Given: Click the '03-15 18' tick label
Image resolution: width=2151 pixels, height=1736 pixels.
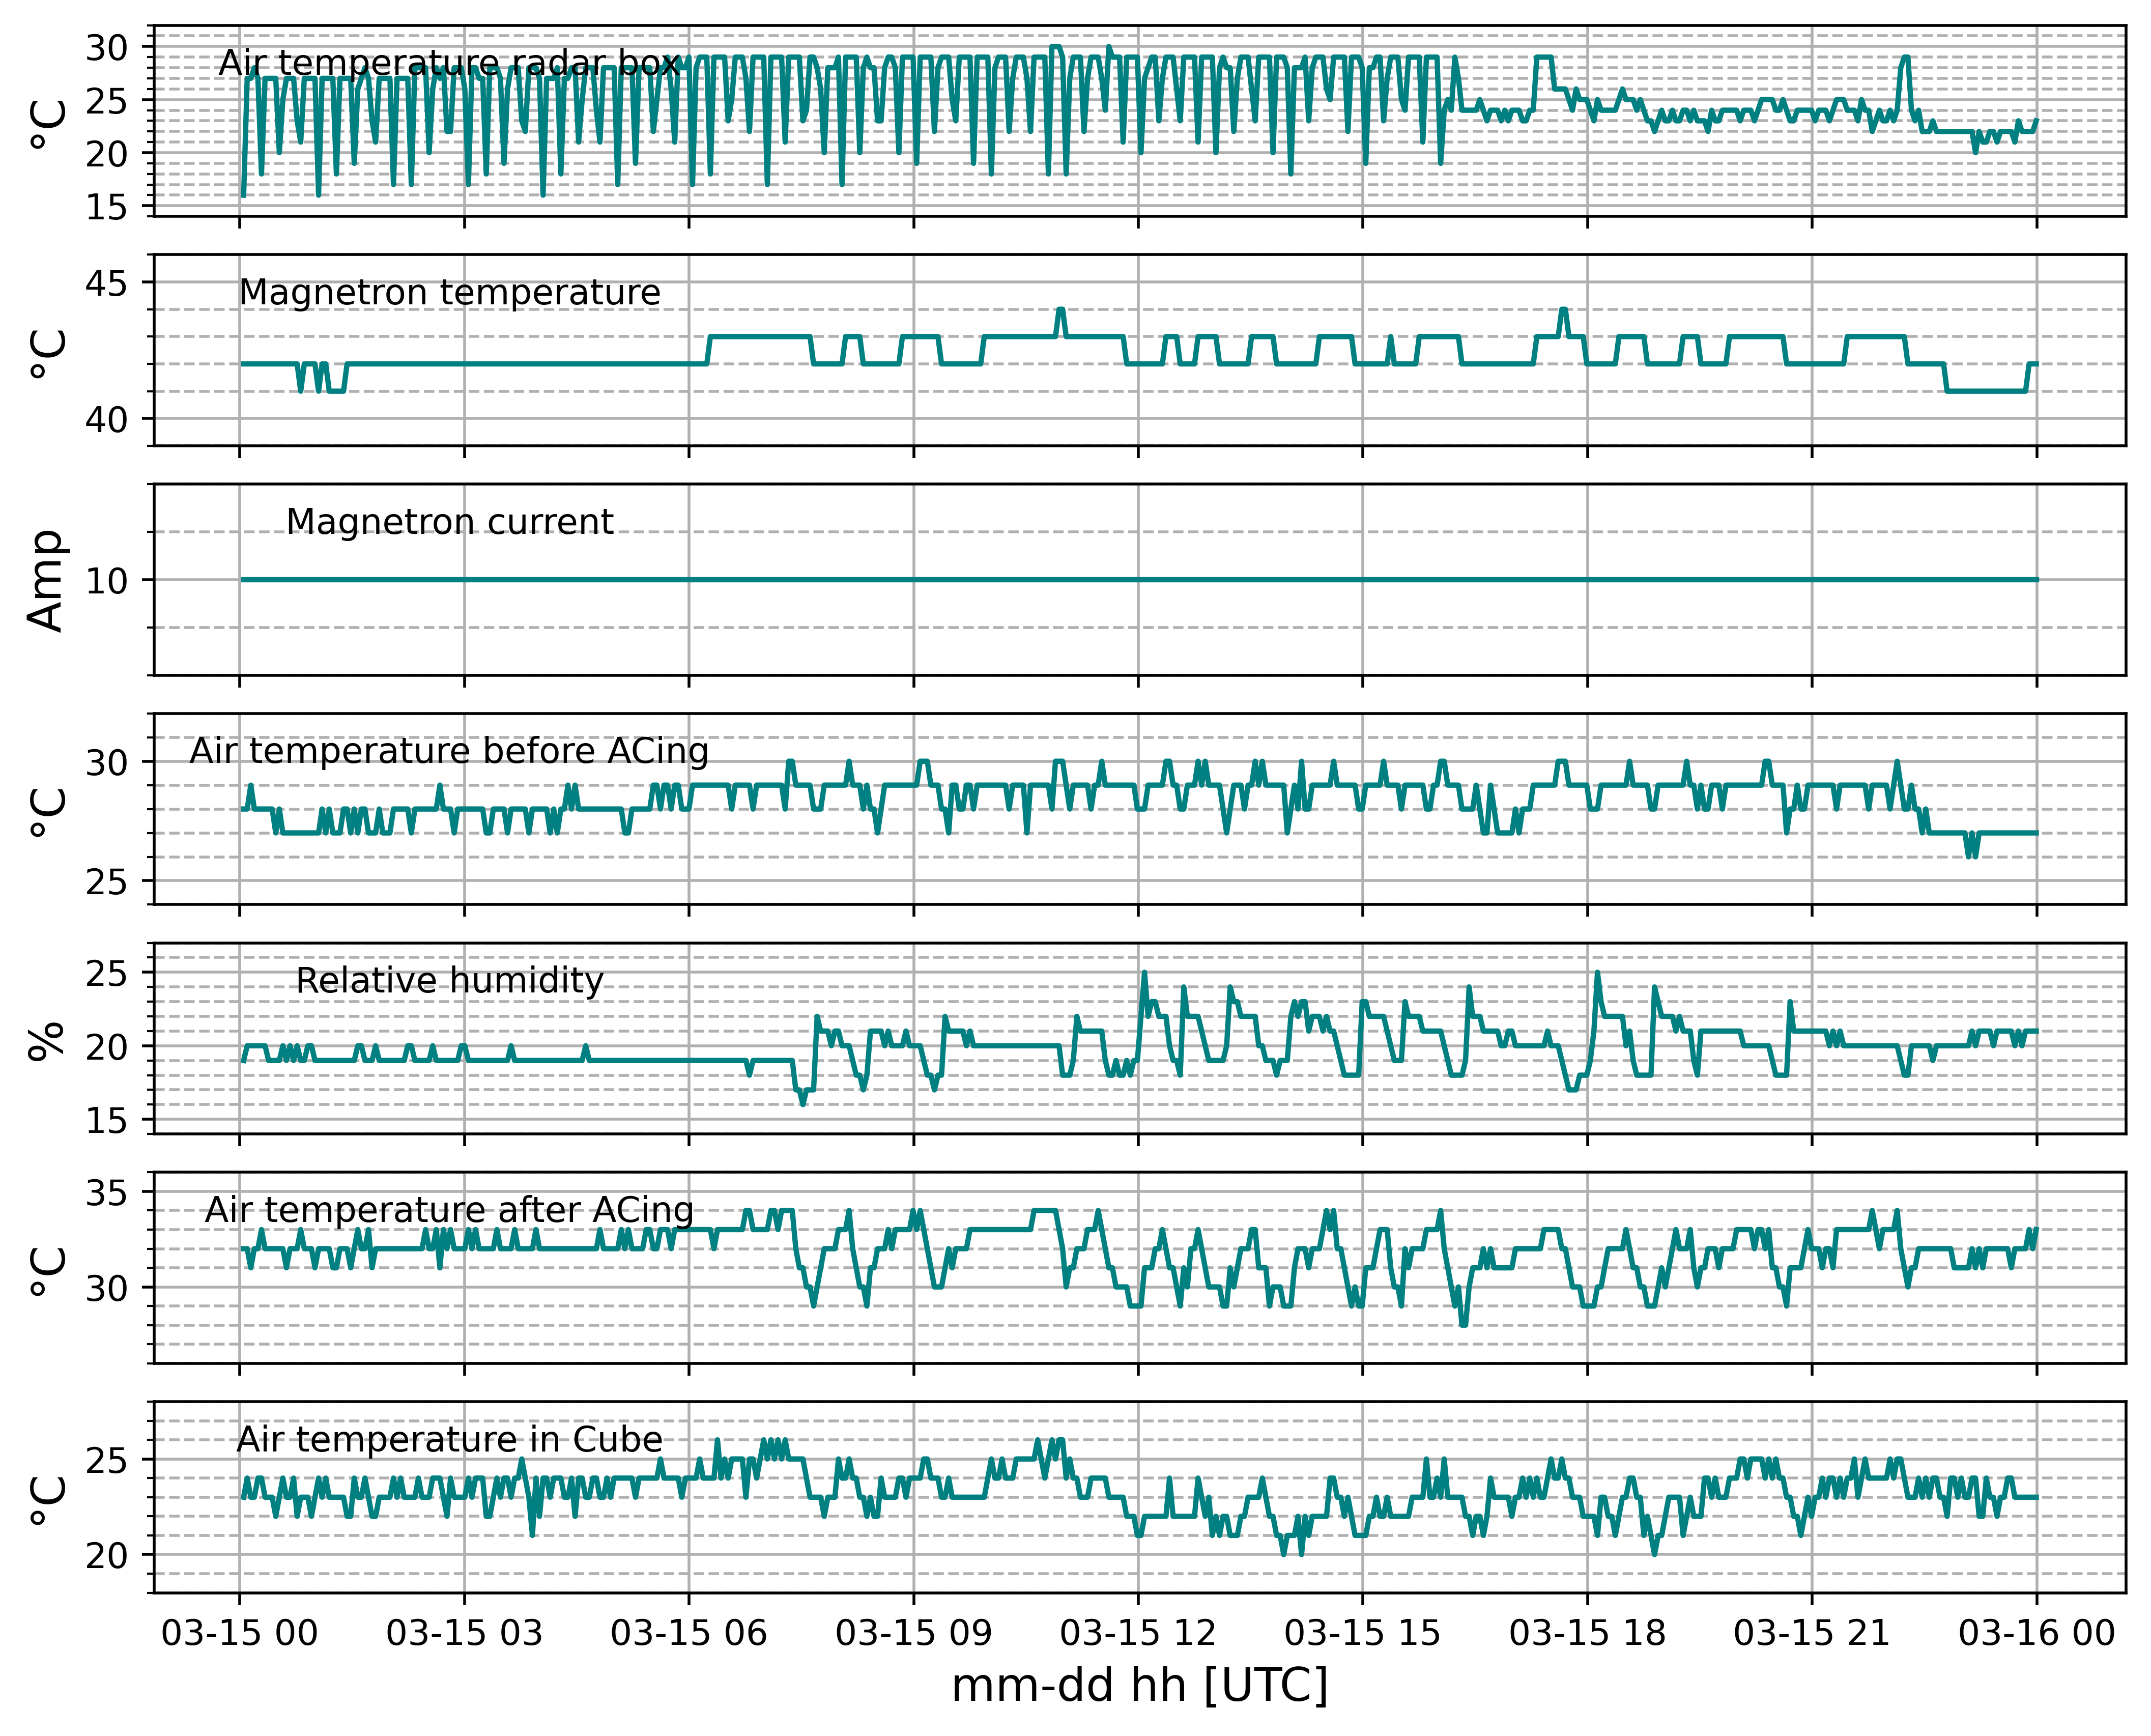Looking at the screenshot, I should coord(1587,1633).
